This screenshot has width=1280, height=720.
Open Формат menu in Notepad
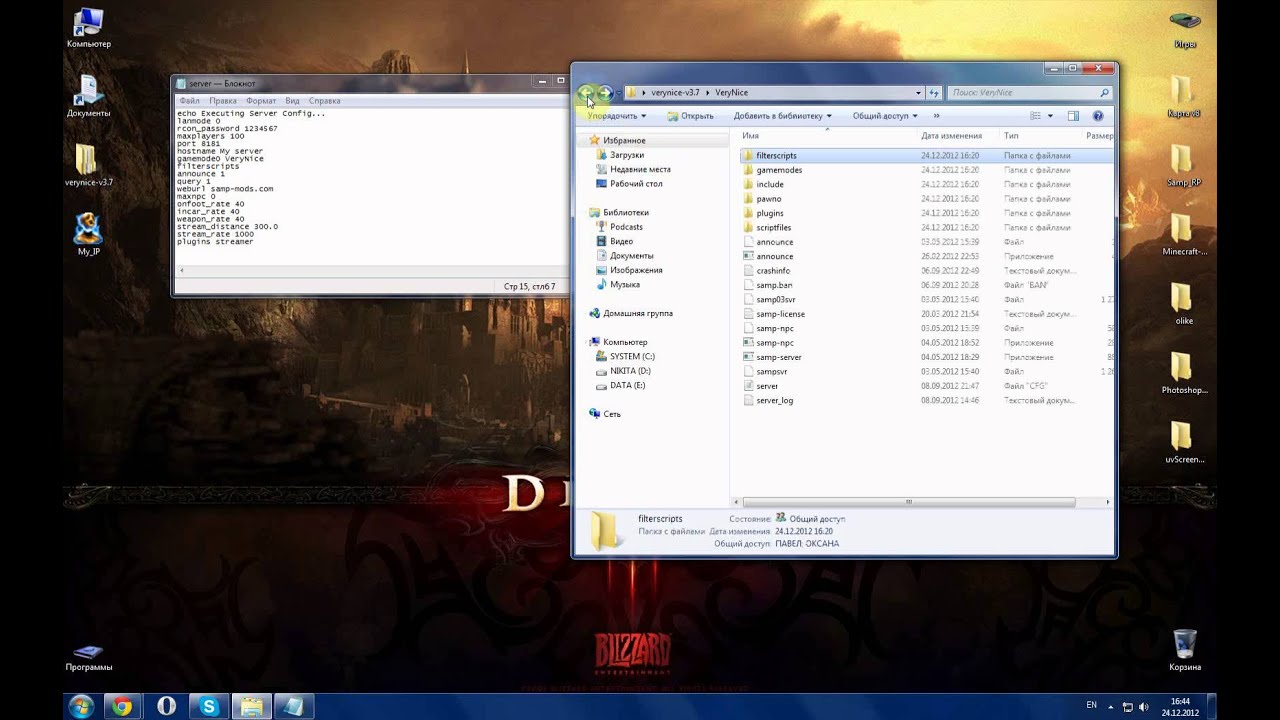(261, 101)
